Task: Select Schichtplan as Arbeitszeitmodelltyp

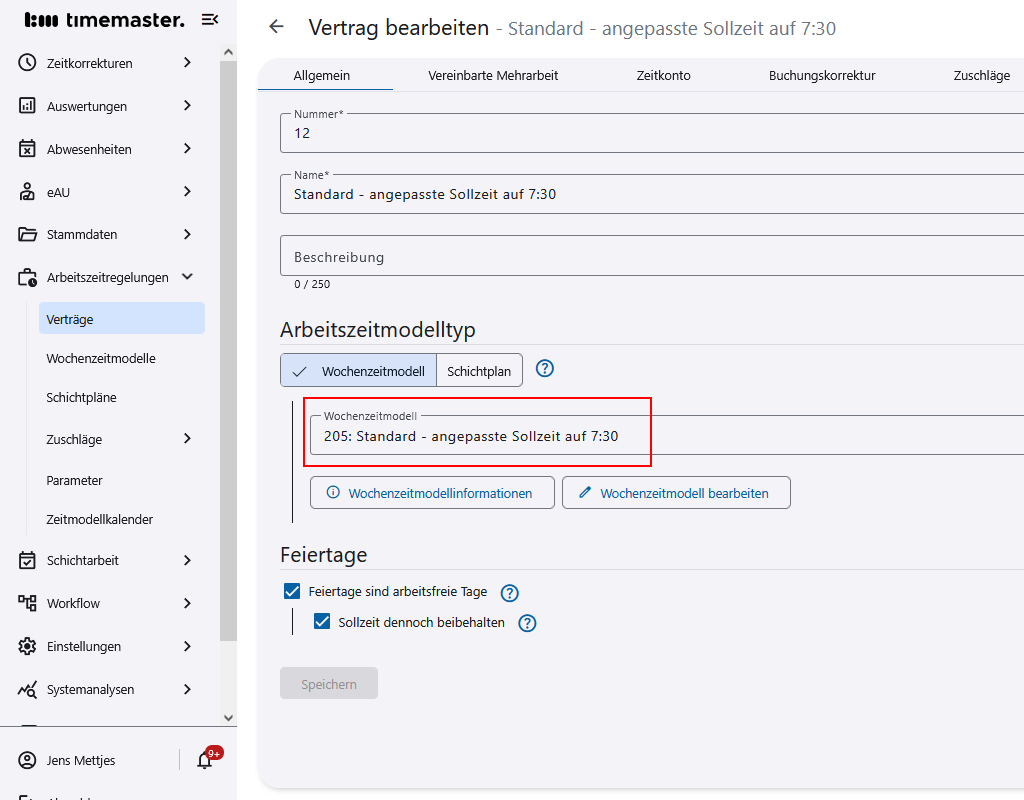Action: coord(479,371)
